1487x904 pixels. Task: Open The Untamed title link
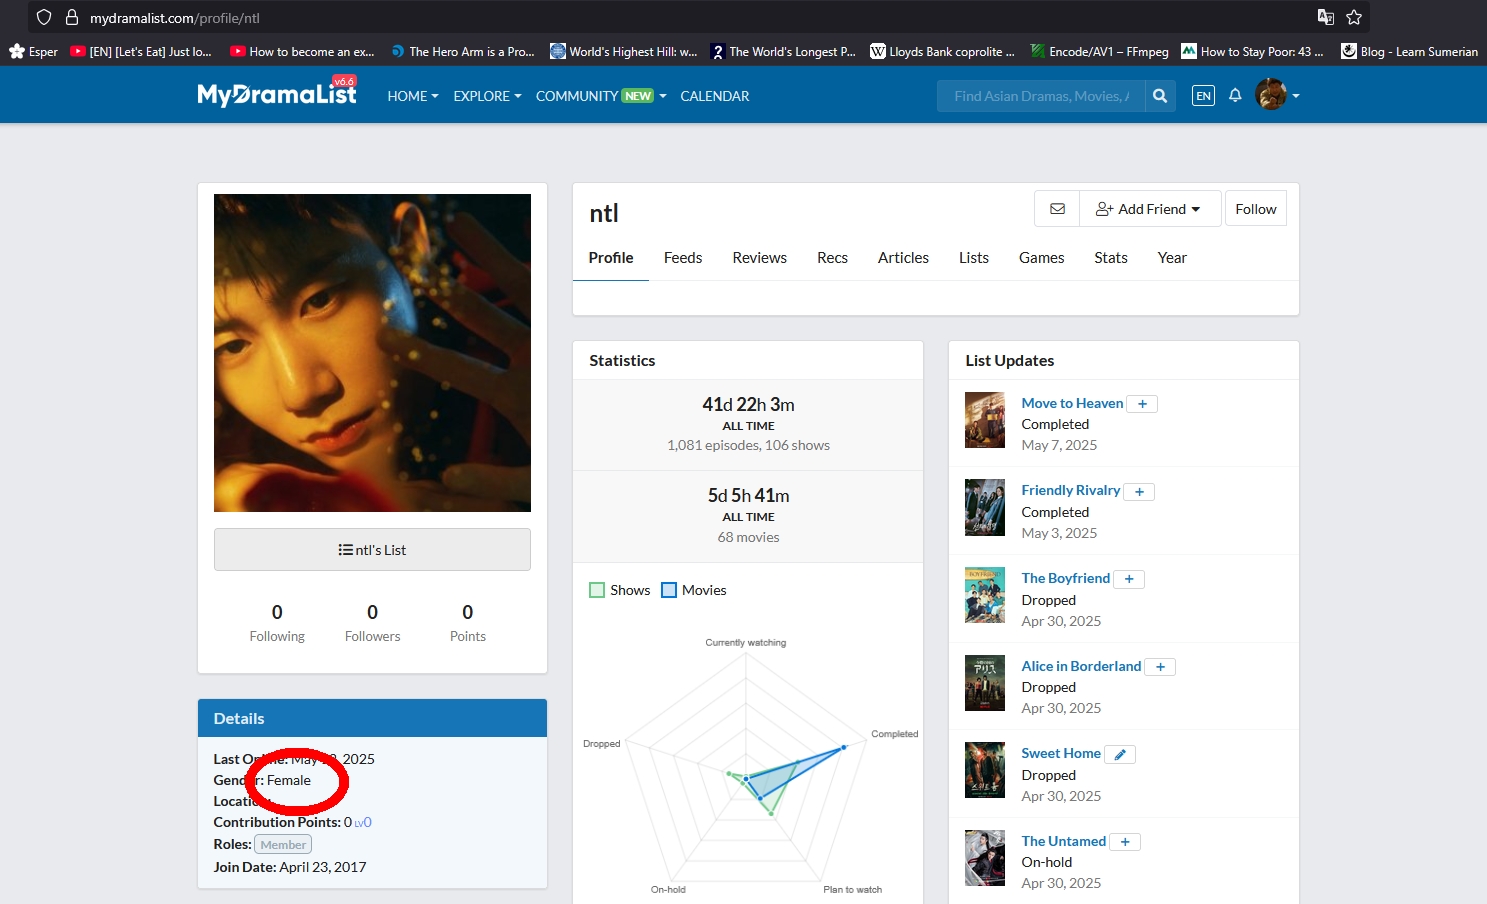1064,841
